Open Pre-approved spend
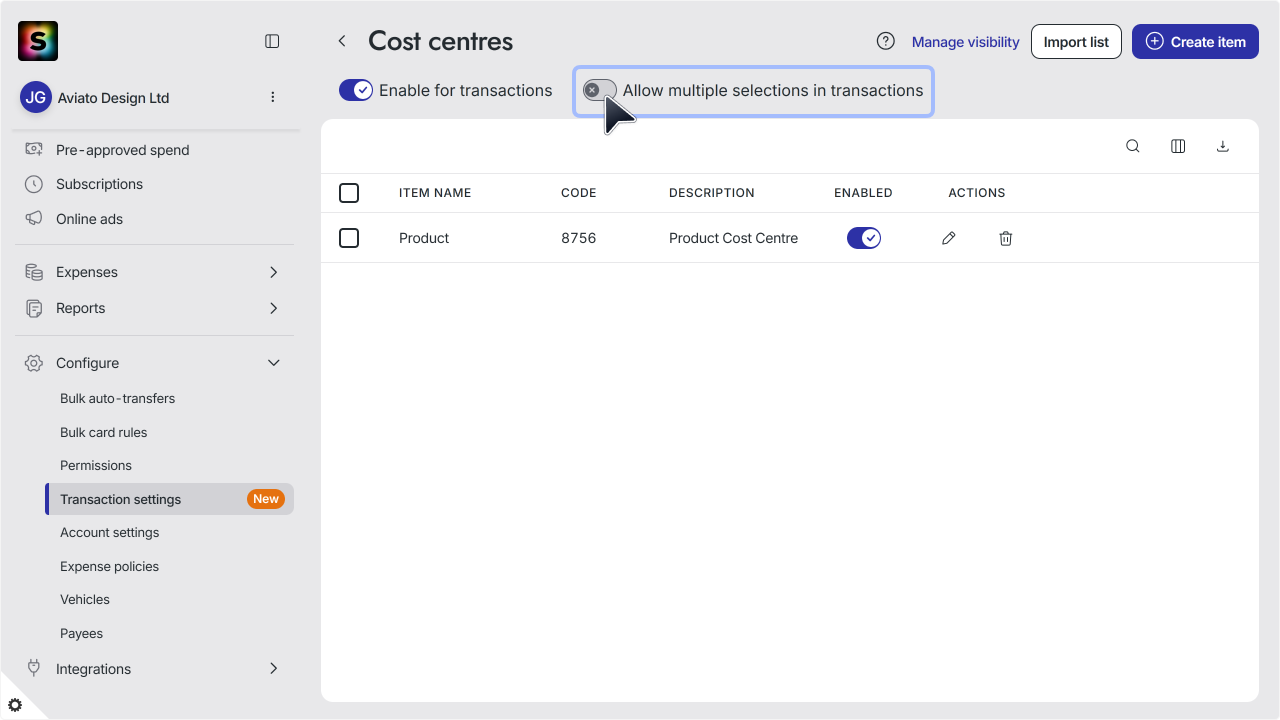Image resolution: width=1280 pixels, height=720 pixels. pyautogui.click(x=122, y=150)
